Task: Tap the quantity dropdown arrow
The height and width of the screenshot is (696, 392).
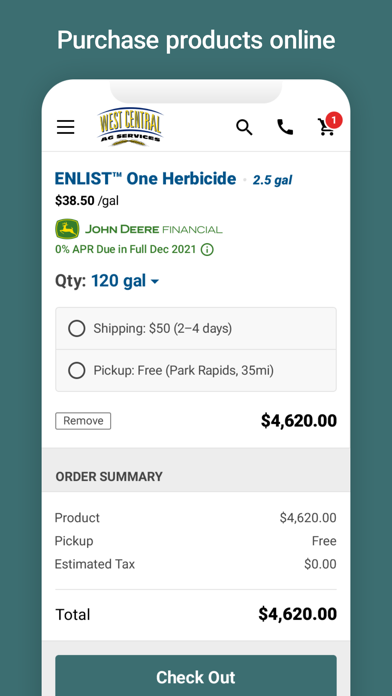Action: click(x=155, y=281)
